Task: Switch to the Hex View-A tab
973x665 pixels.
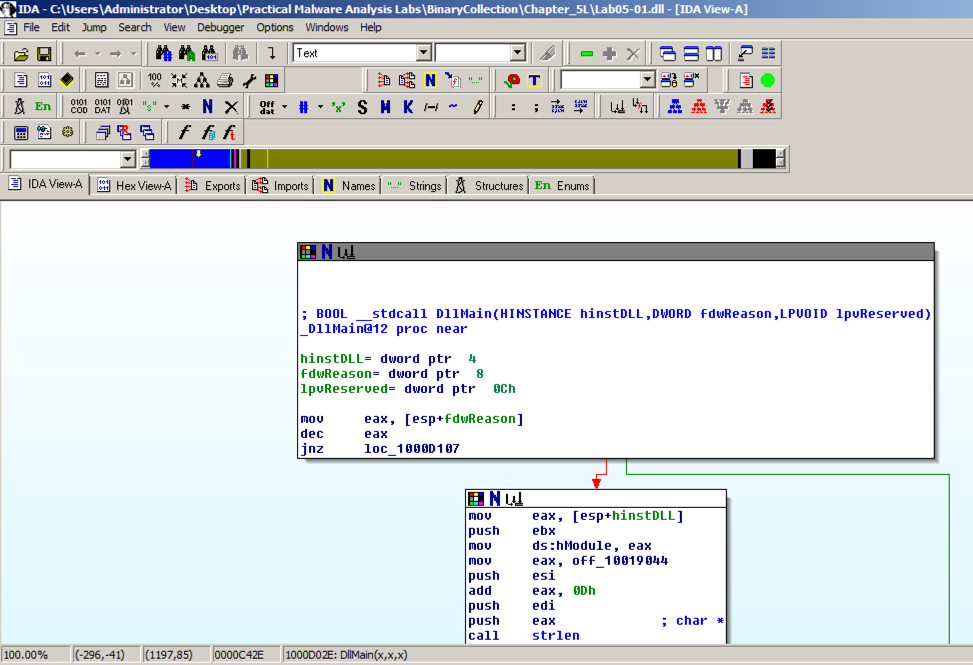Action: tap(135, 185)
